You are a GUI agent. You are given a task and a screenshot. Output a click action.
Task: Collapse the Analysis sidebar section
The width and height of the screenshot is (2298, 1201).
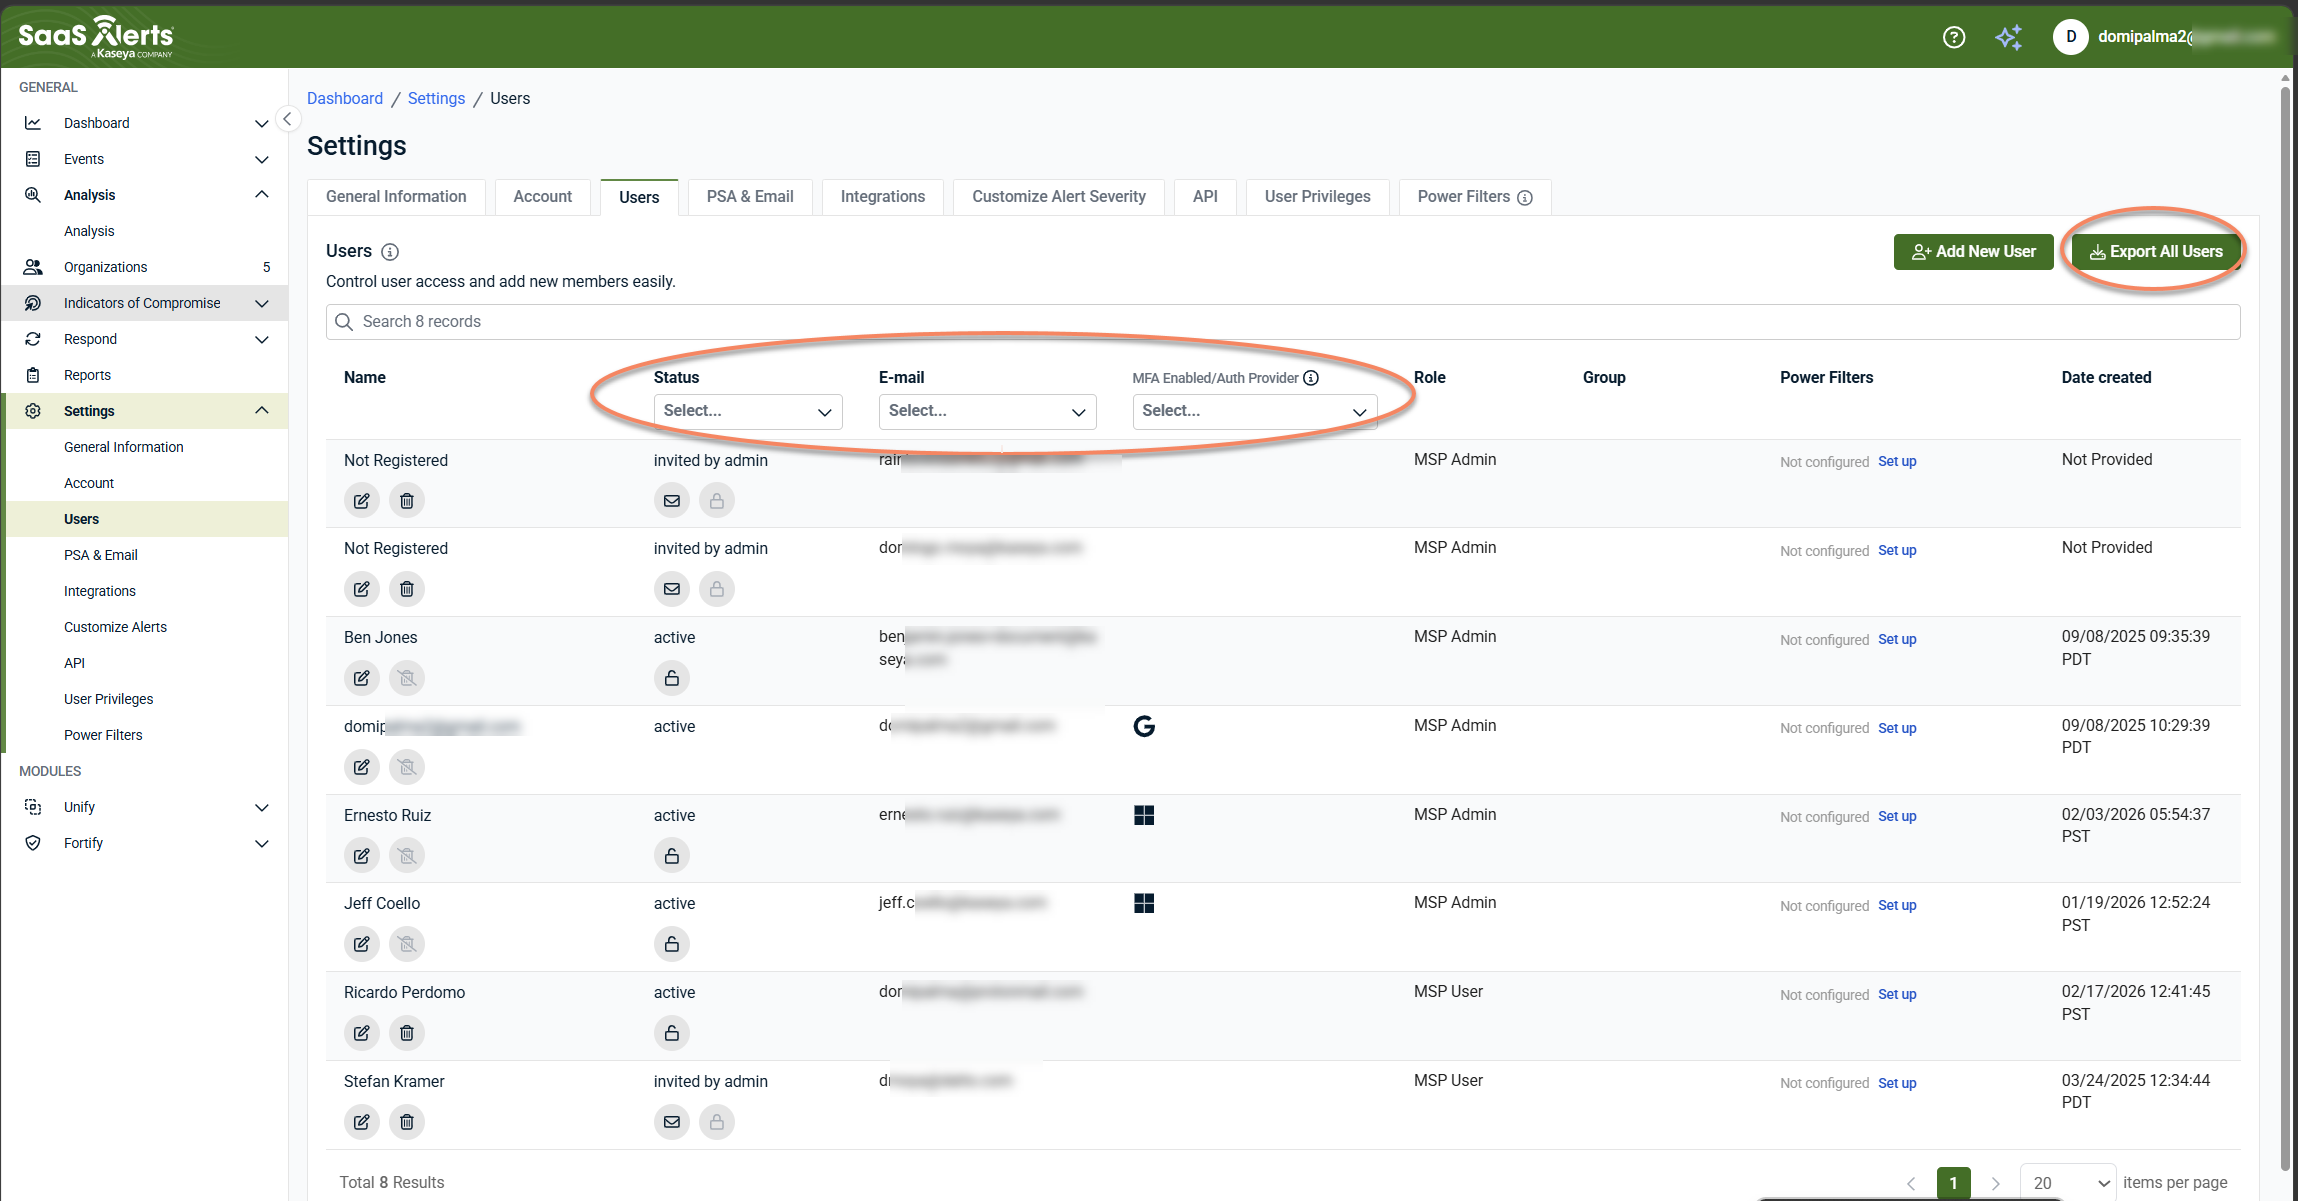point(261,195)
